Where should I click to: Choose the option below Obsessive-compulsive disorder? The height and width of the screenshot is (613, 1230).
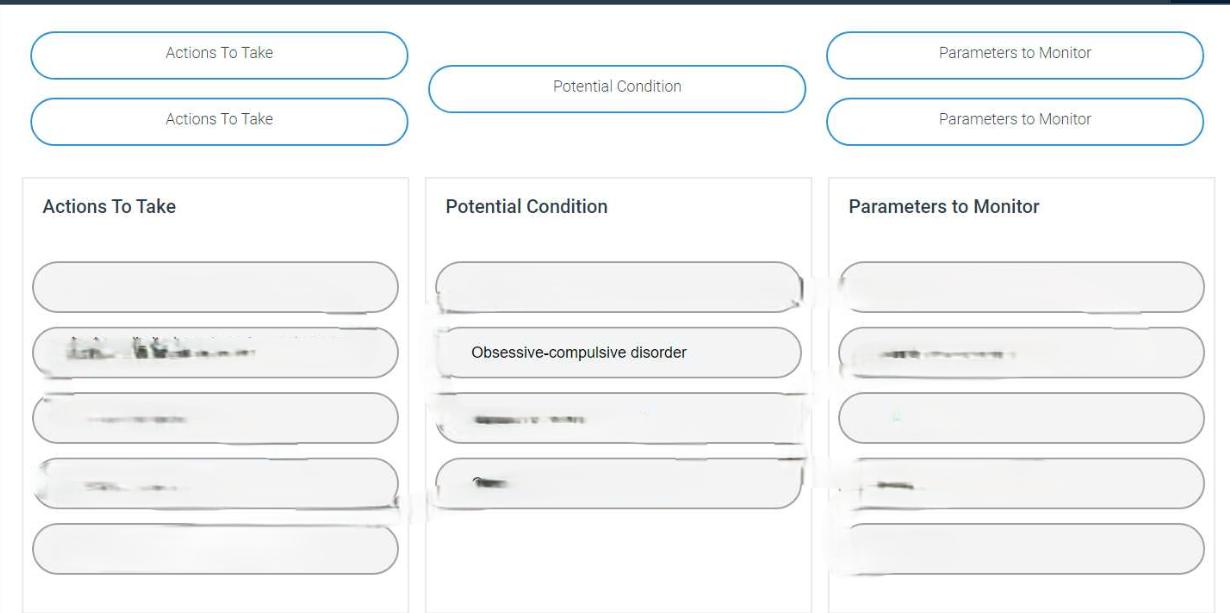click(x=619, y=418)
